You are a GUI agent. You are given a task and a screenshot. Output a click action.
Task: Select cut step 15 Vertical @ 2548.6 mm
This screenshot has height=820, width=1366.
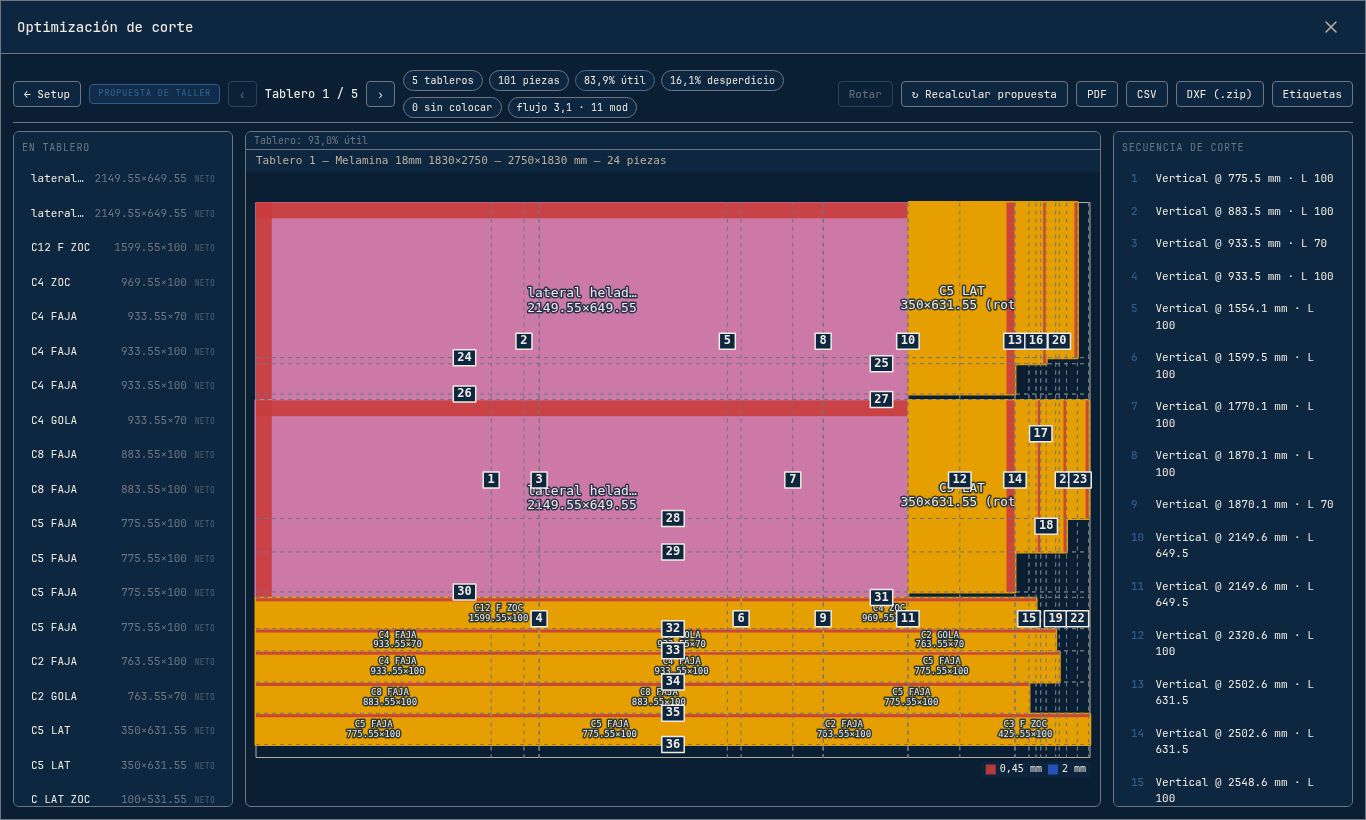tap(1232, 790)
